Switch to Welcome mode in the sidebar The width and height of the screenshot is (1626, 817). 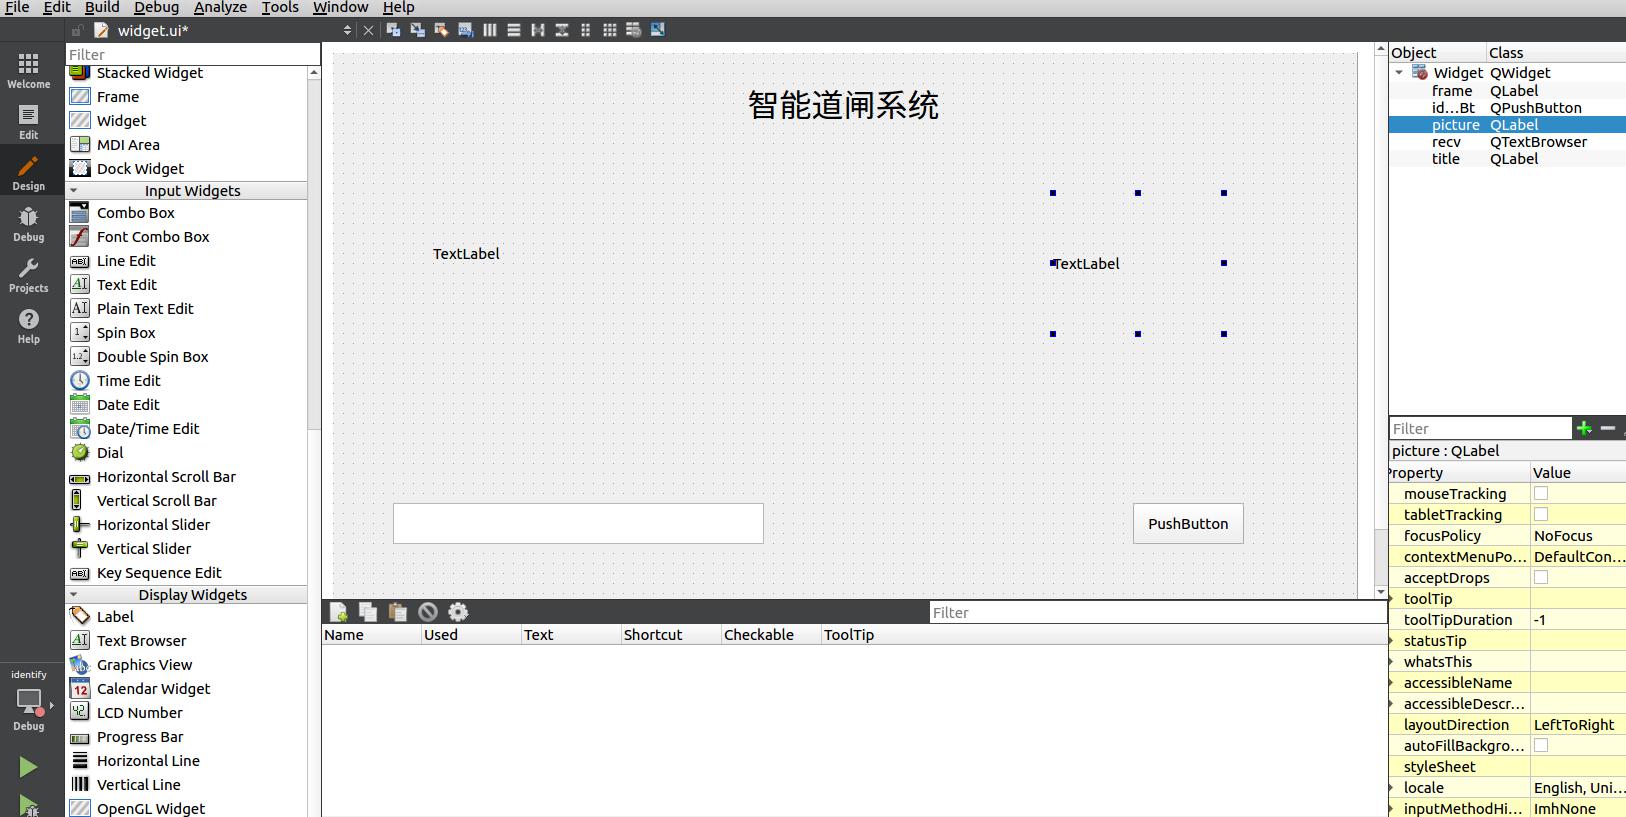28,71
